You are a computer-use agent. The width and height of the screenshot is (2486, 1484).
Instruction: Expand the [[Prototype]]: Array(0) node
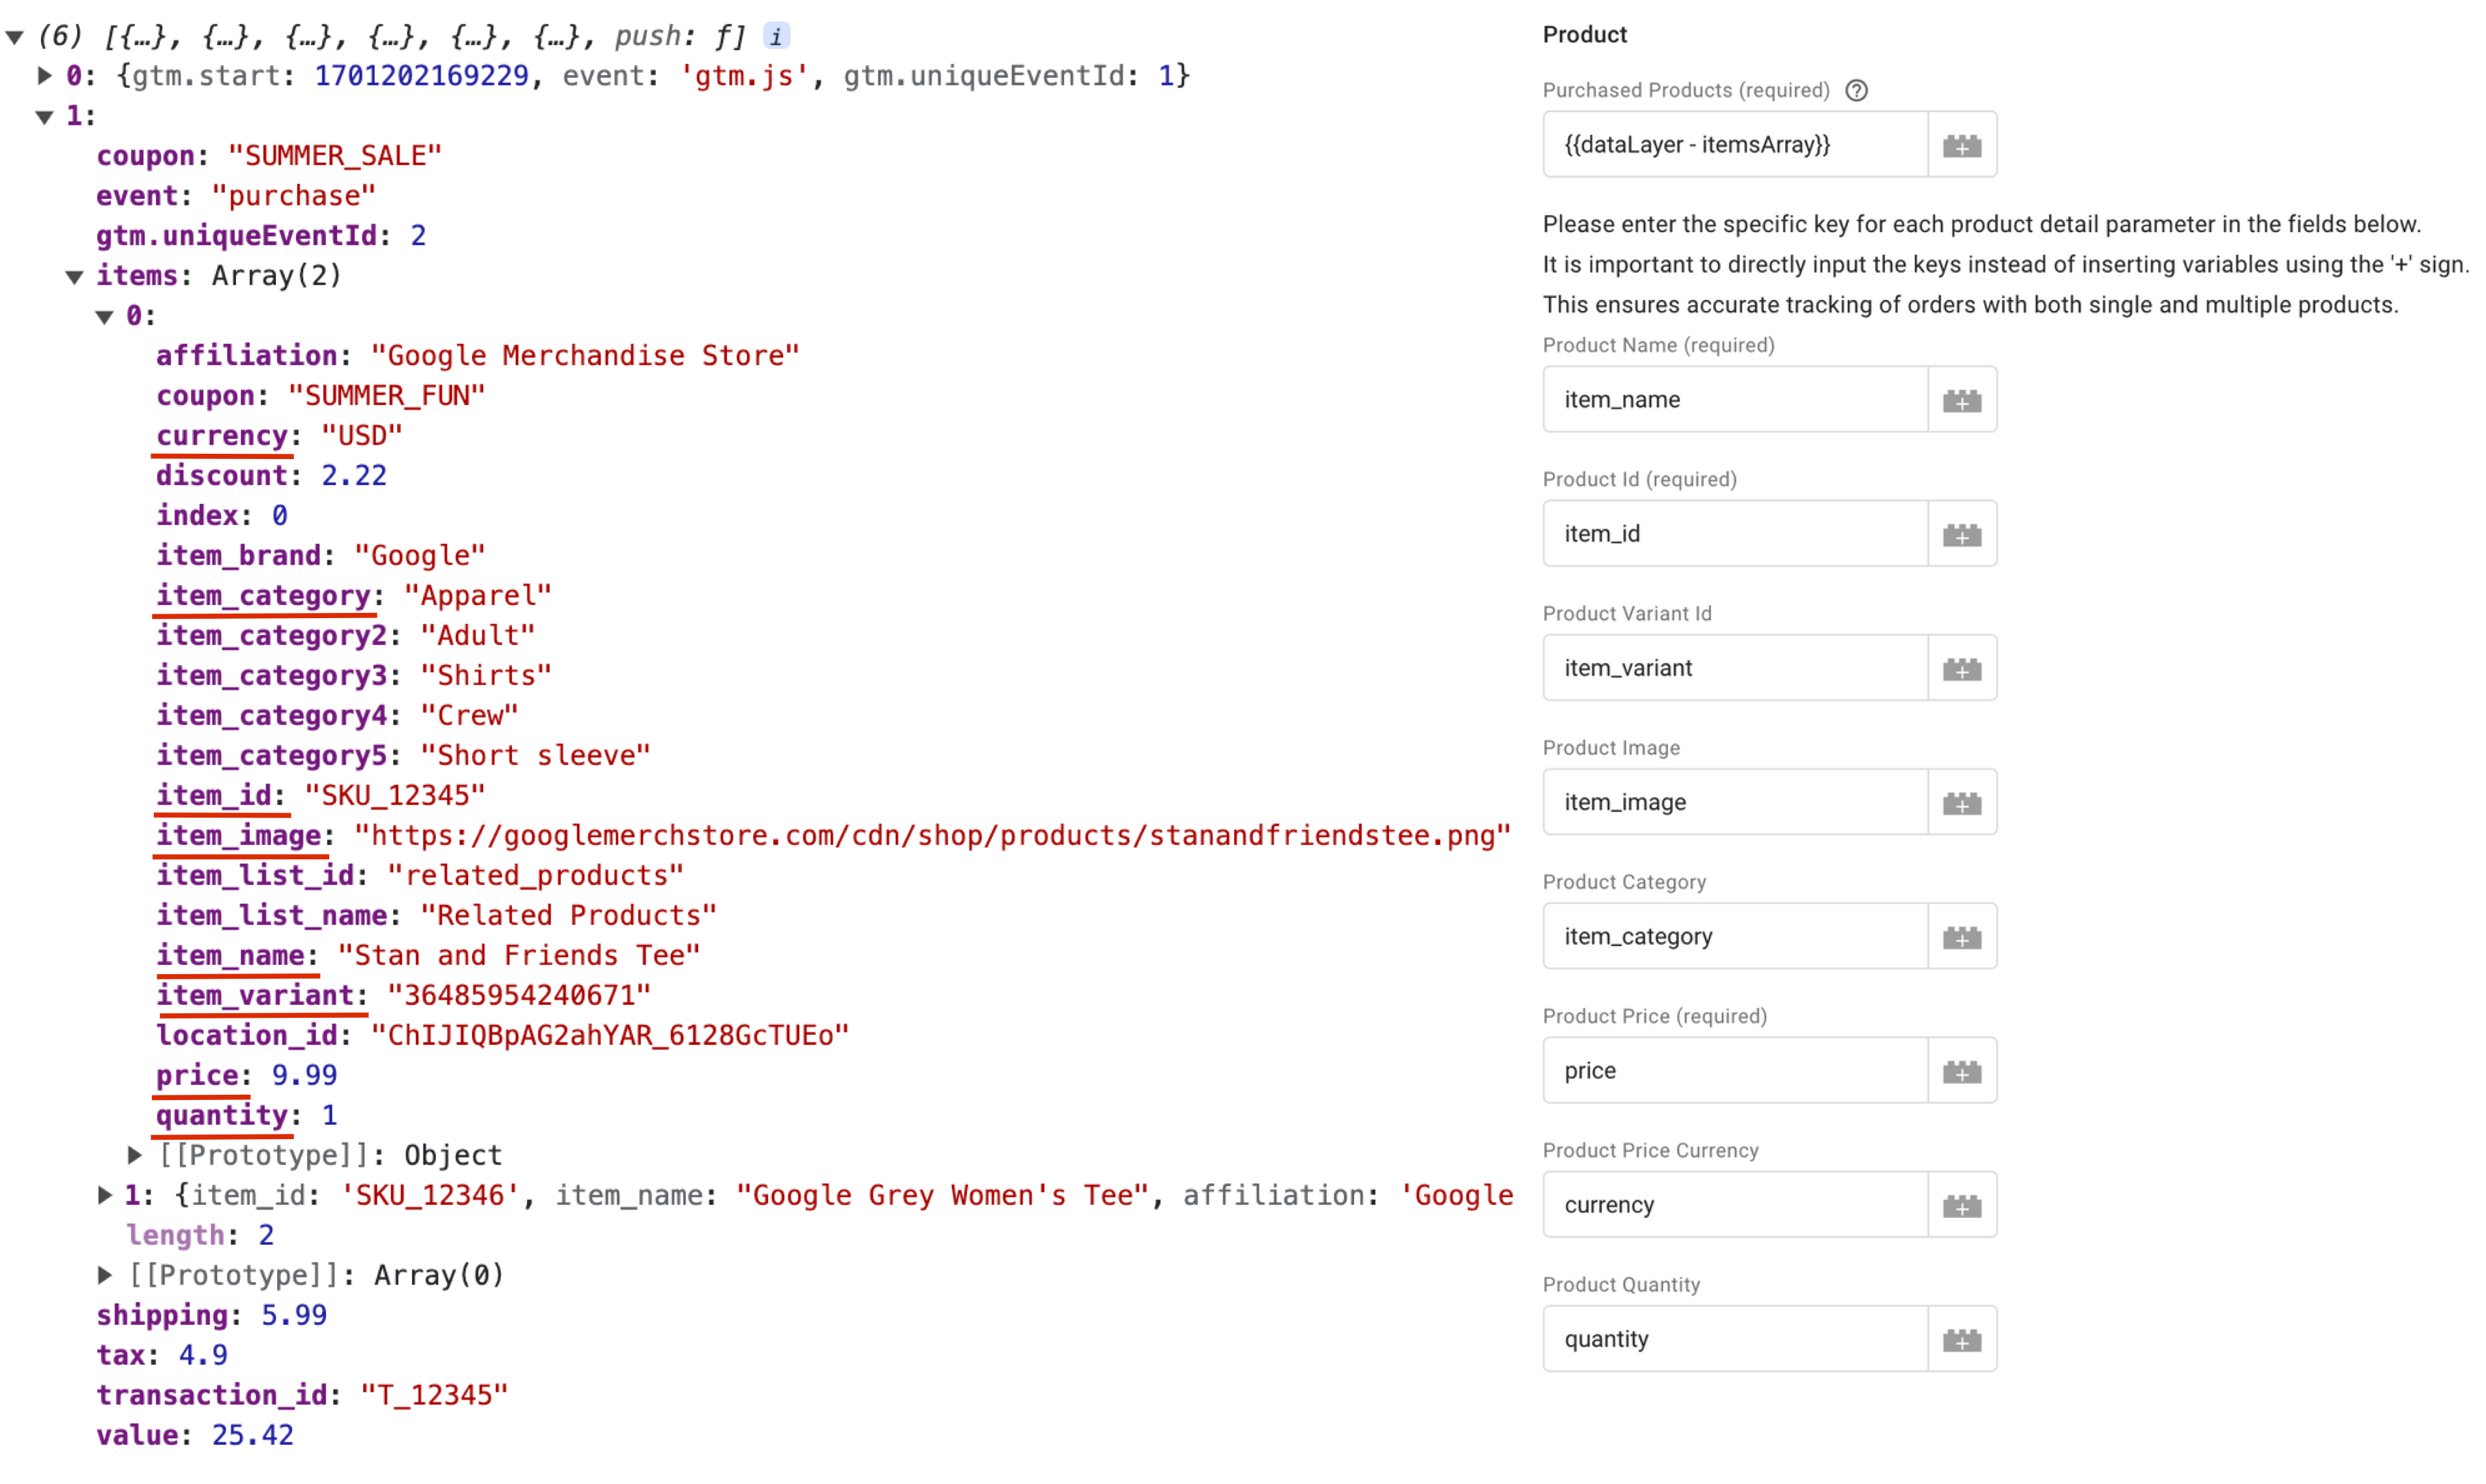point(104,1275)
